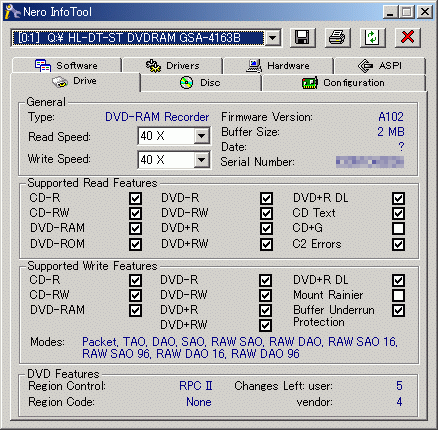The height and width of the screenshot is (430, 438).
Task: Toggle CD-RW read feature checkbox
Action: point(135,213)
